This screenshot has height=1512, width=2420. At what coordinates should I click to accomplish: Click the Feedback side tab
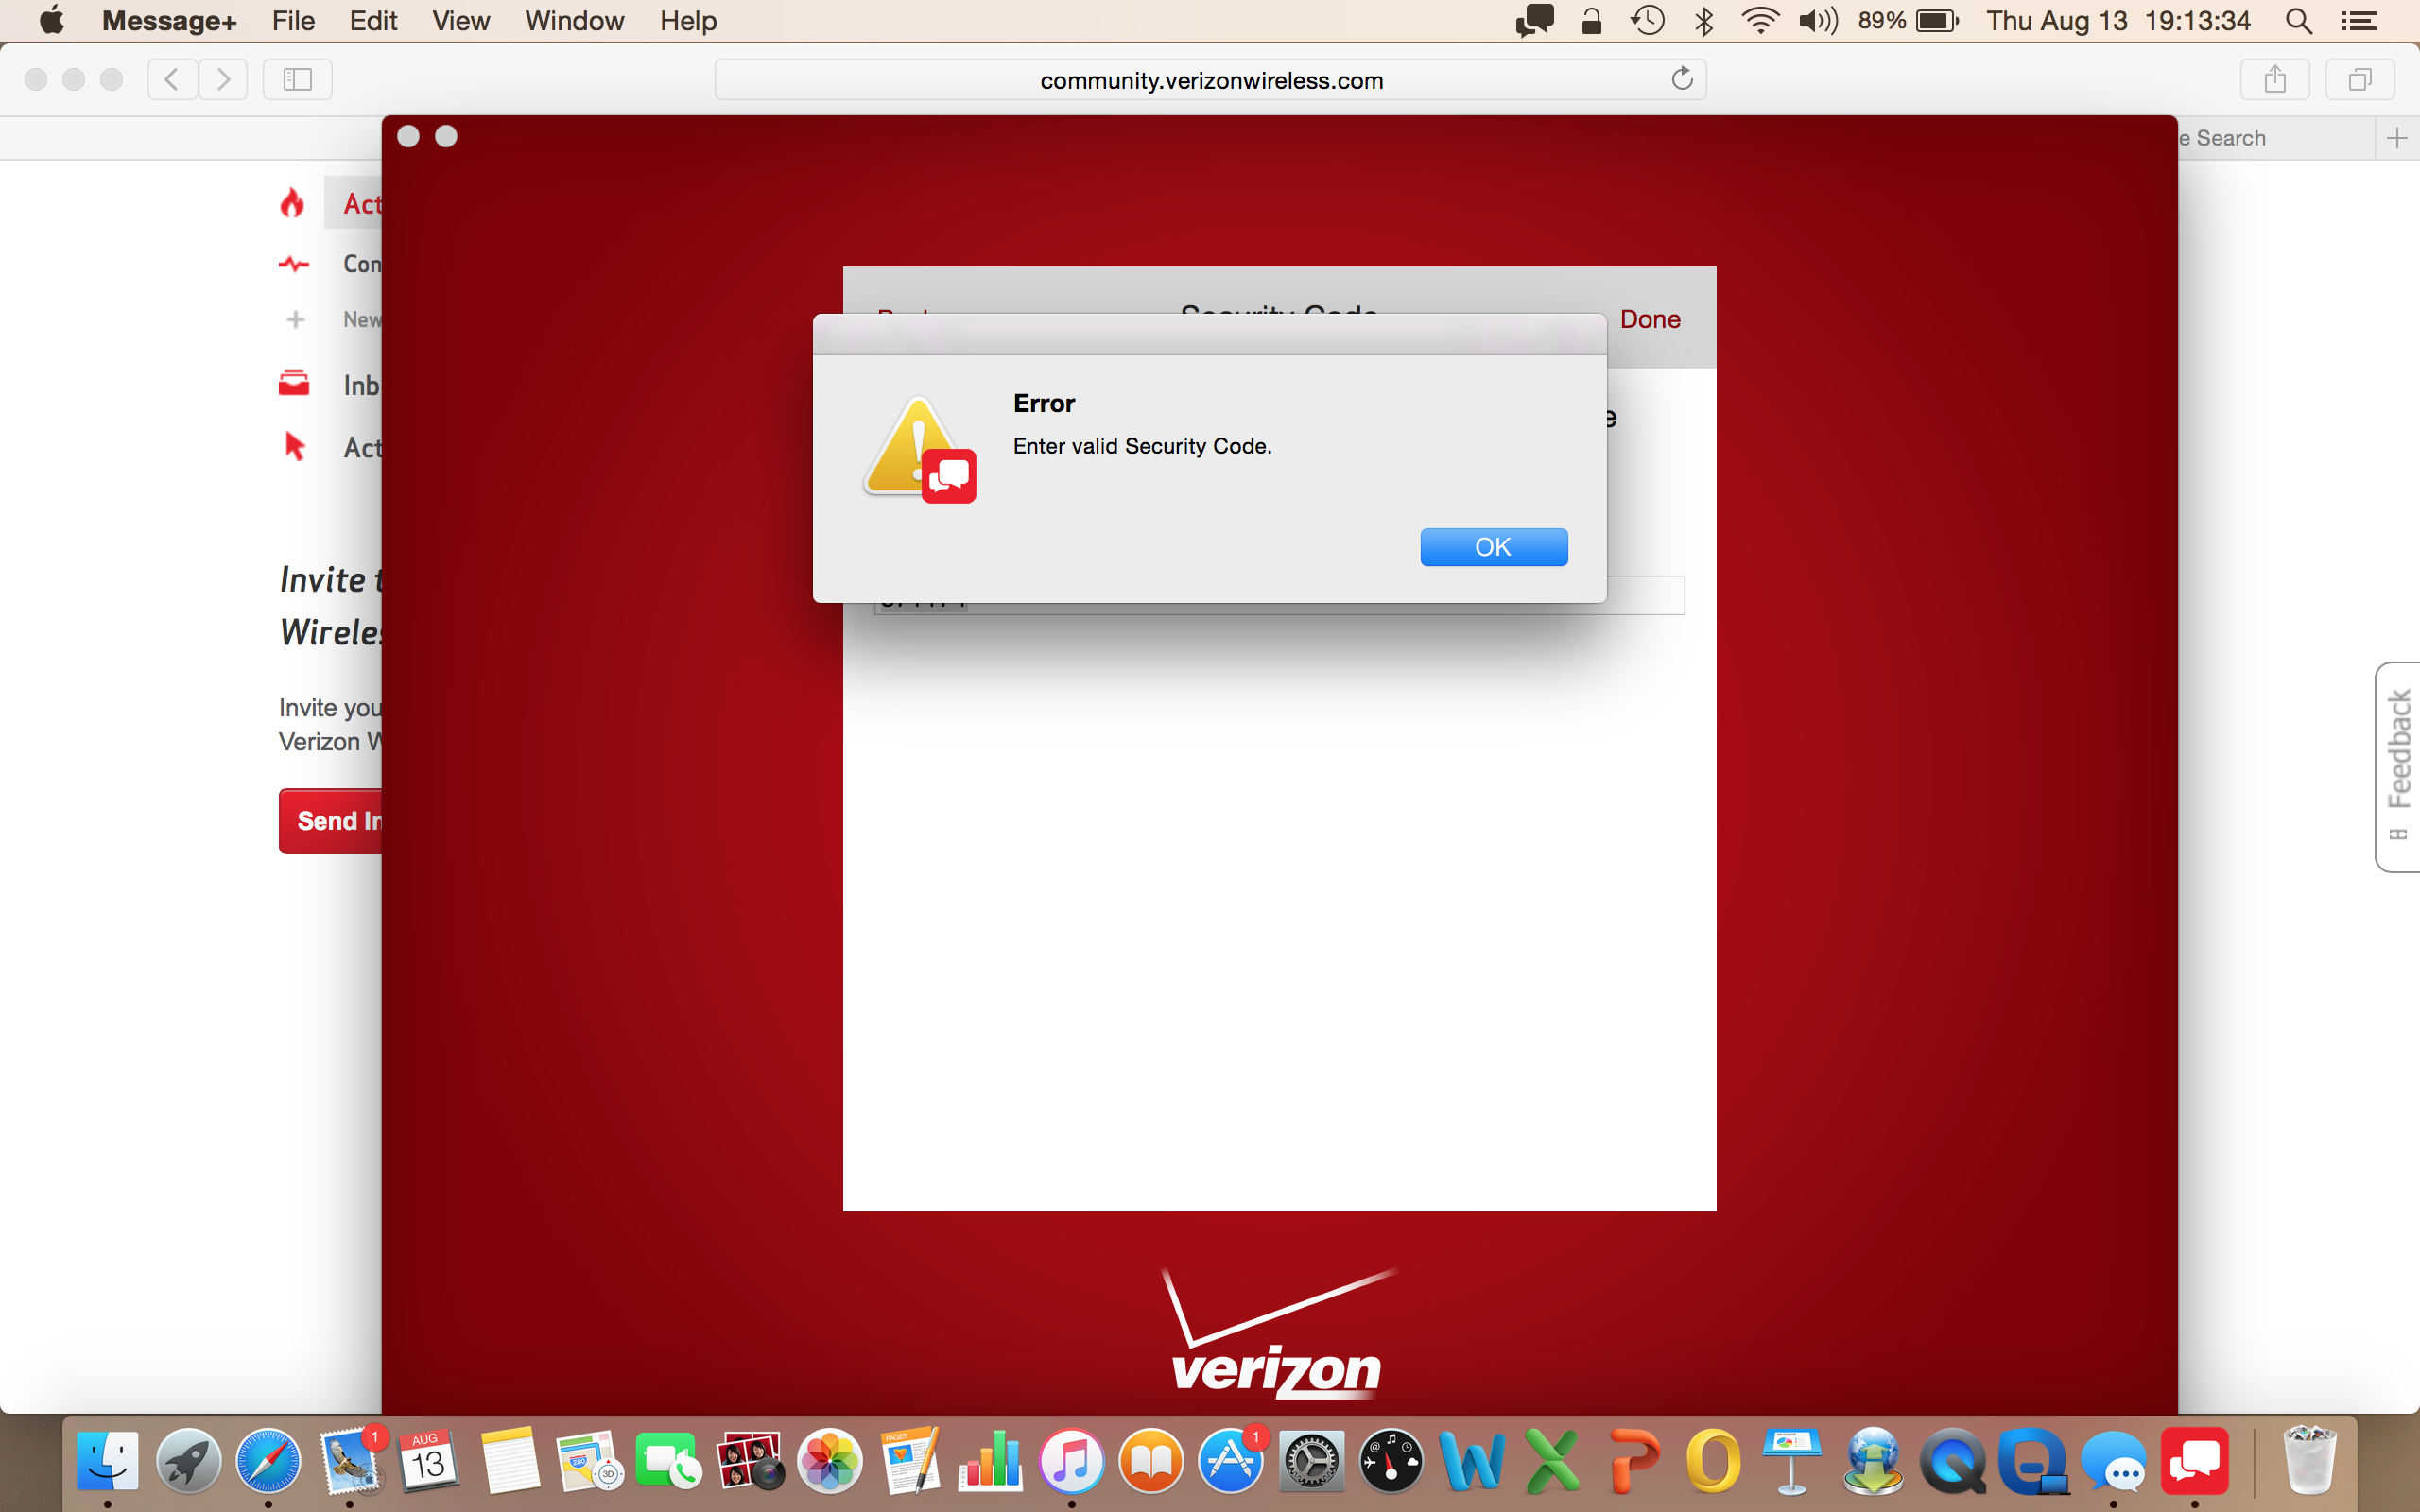tap(2398, 766)
